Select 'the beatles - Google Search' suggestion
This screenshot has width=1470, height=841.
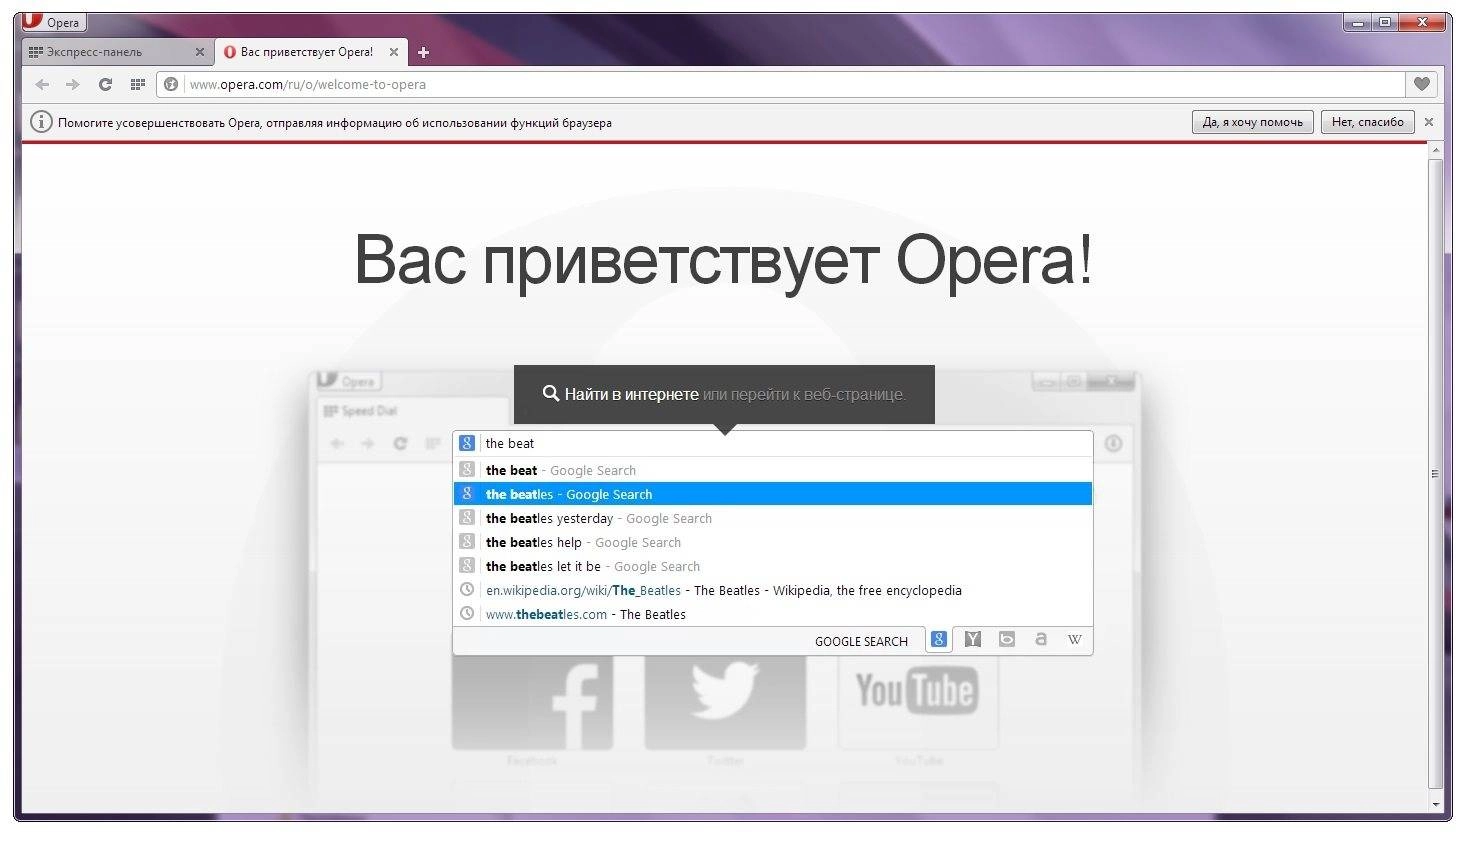[x=772, y=494]
